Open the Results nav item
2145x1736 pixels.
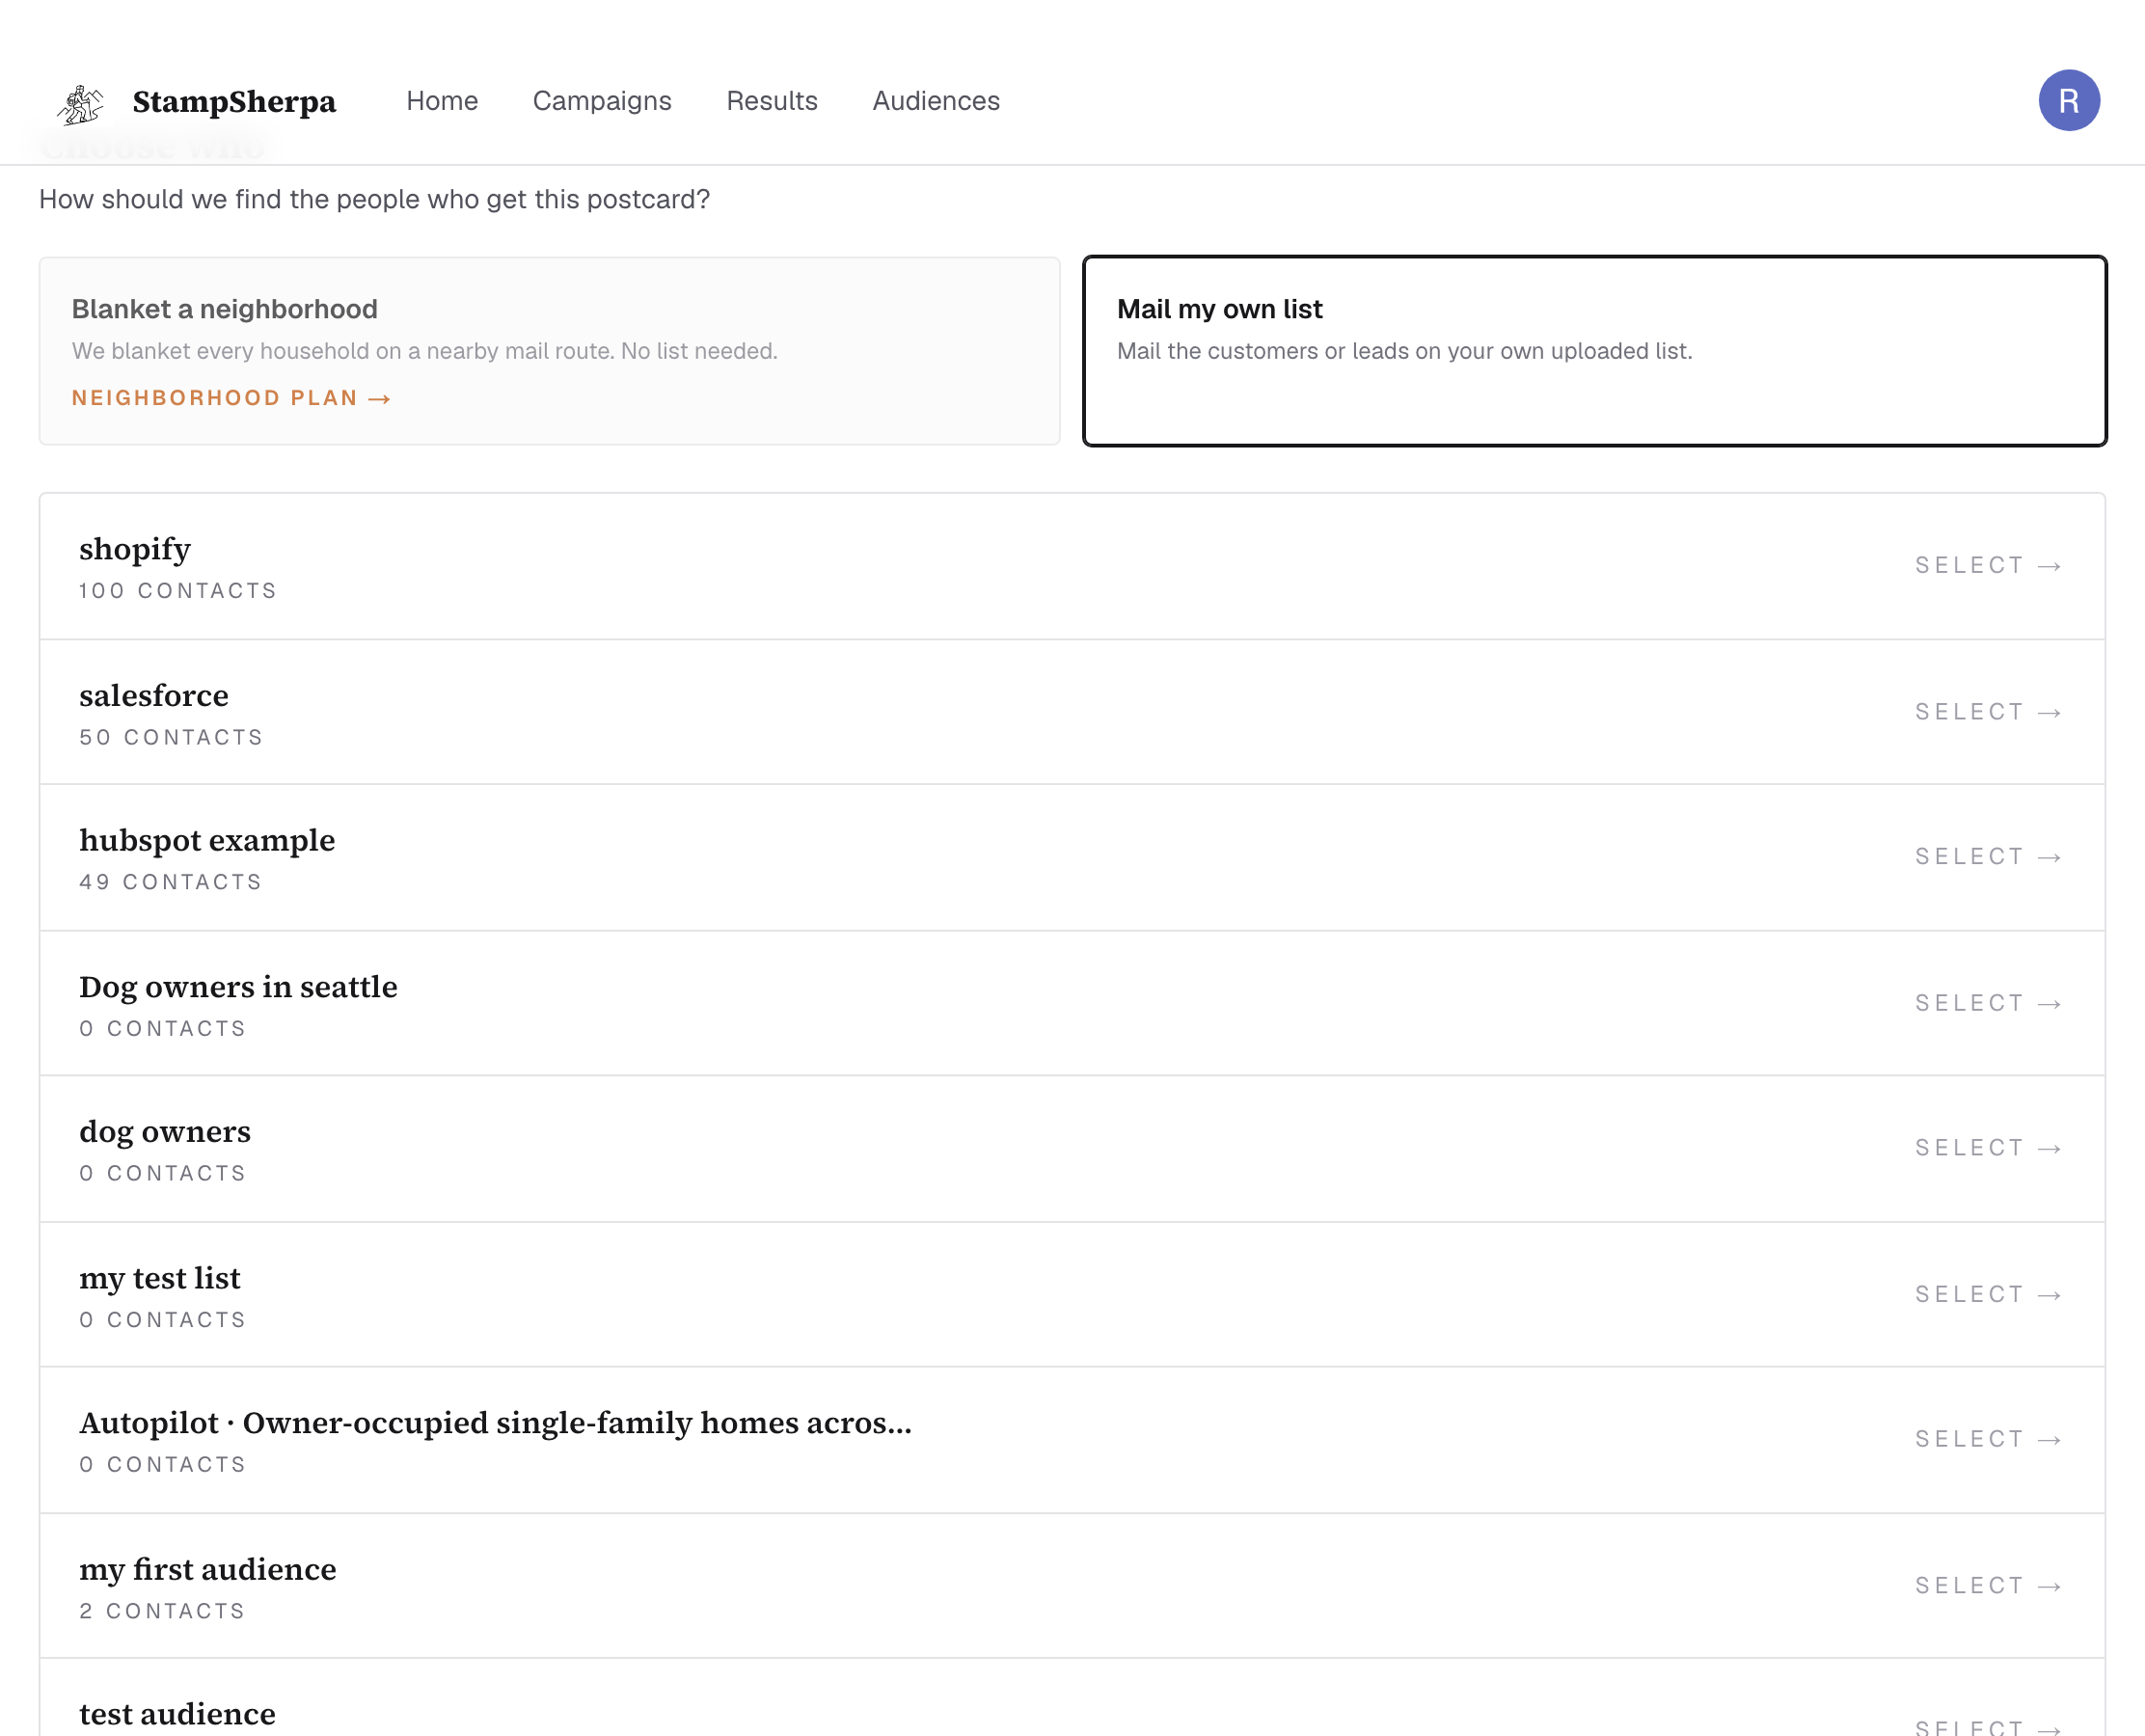coord(772,101)
